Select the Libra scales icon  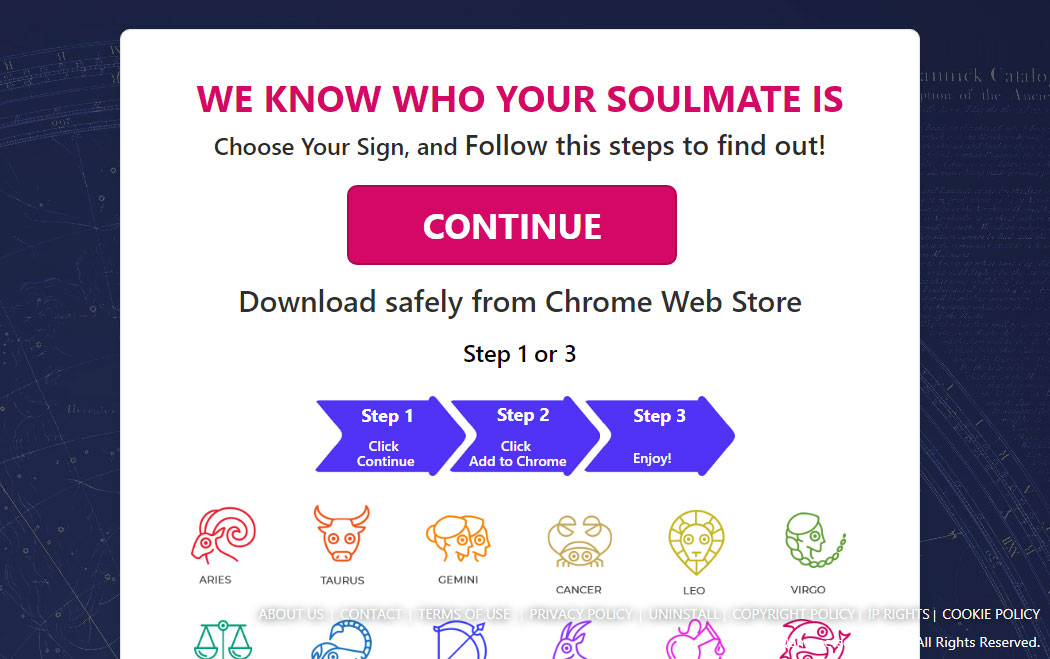[x=222, y=640]
